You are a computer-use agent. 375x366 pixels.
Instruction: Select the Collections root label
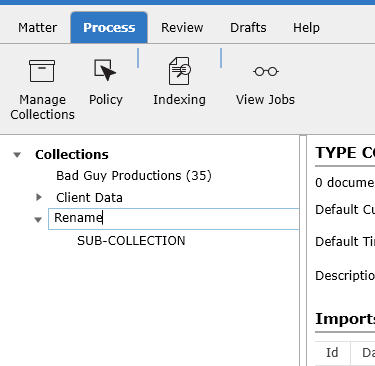pos(72,155)
